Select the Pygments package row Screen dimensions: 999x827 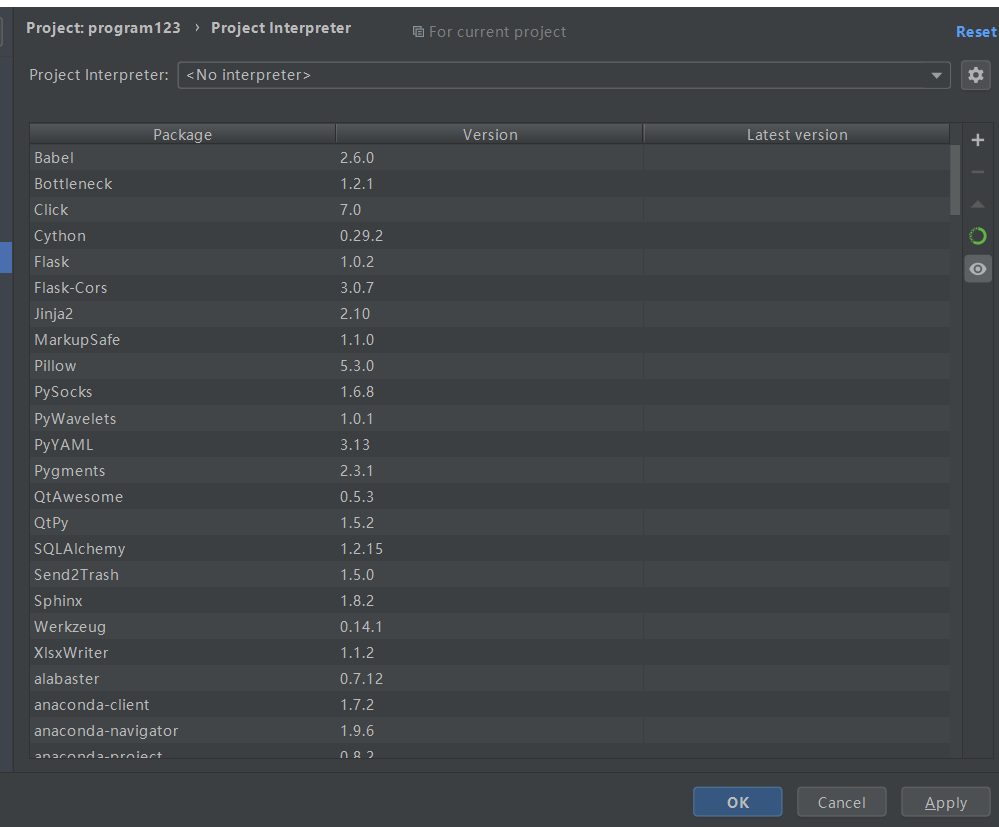[489, 471]
